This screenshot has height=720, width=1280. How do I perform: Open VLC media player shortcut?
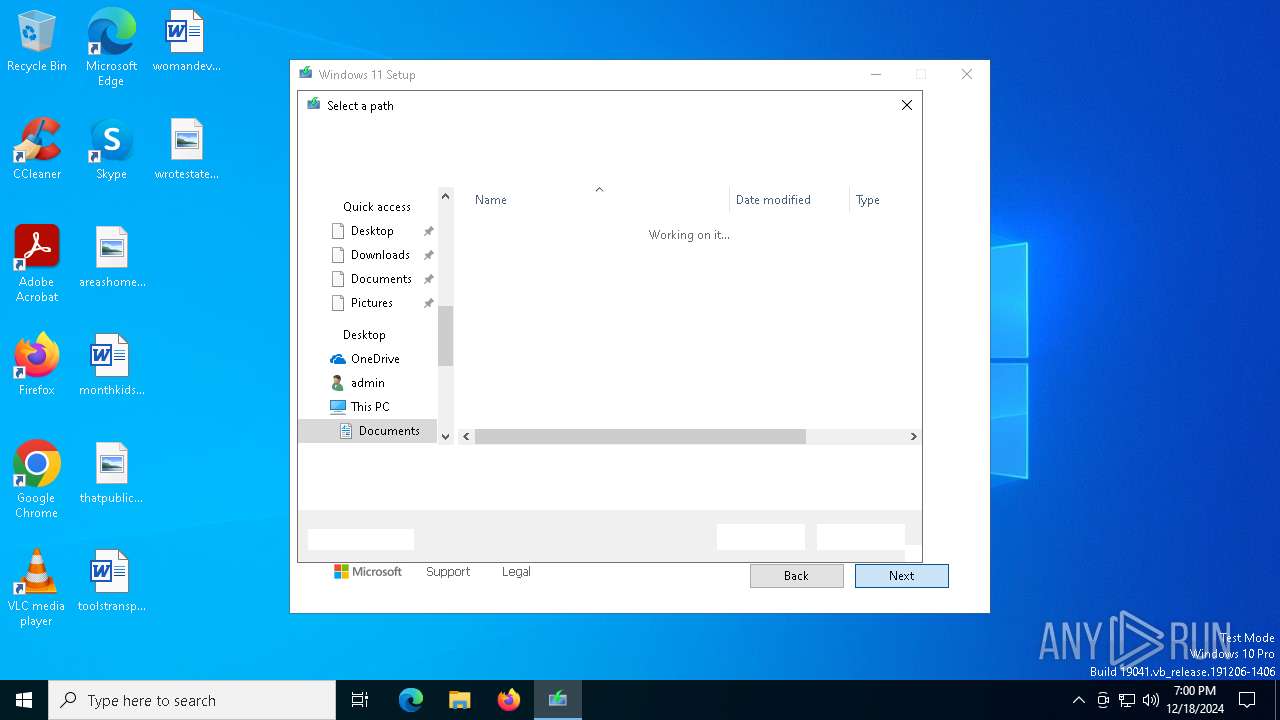click(x=37, y=588)
